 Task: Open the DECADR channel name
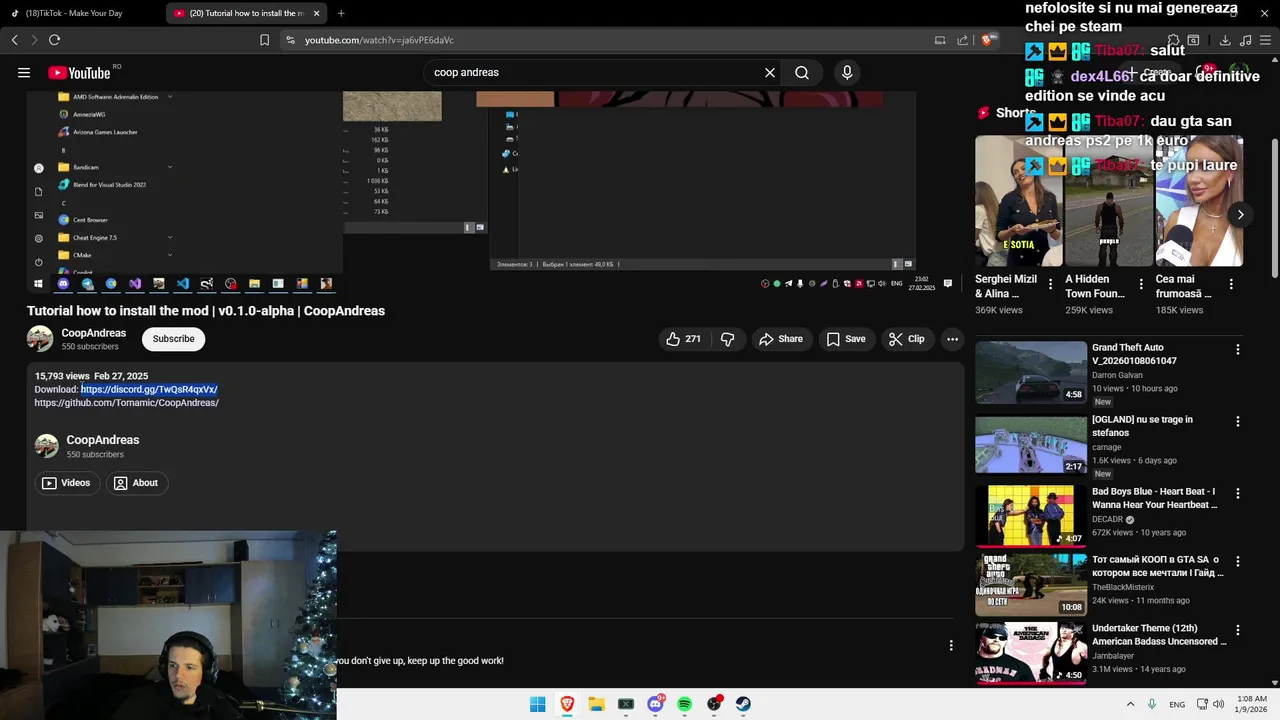click(x=1107, y=520)
